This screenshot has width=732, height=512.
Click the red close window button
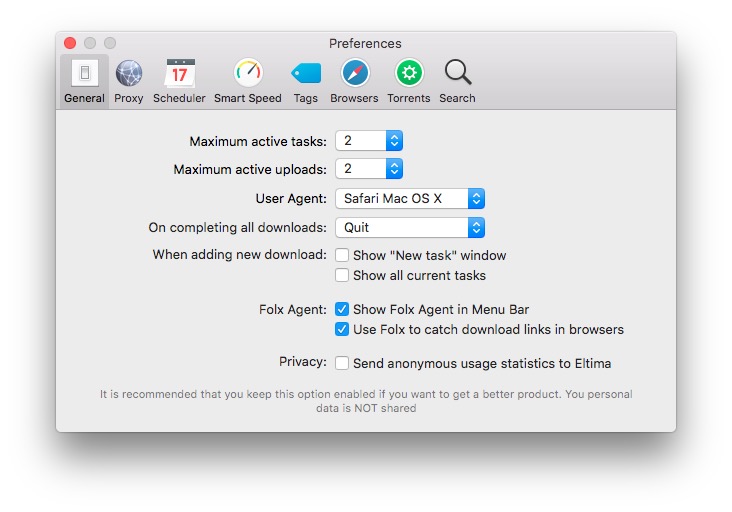coord(70,43)
